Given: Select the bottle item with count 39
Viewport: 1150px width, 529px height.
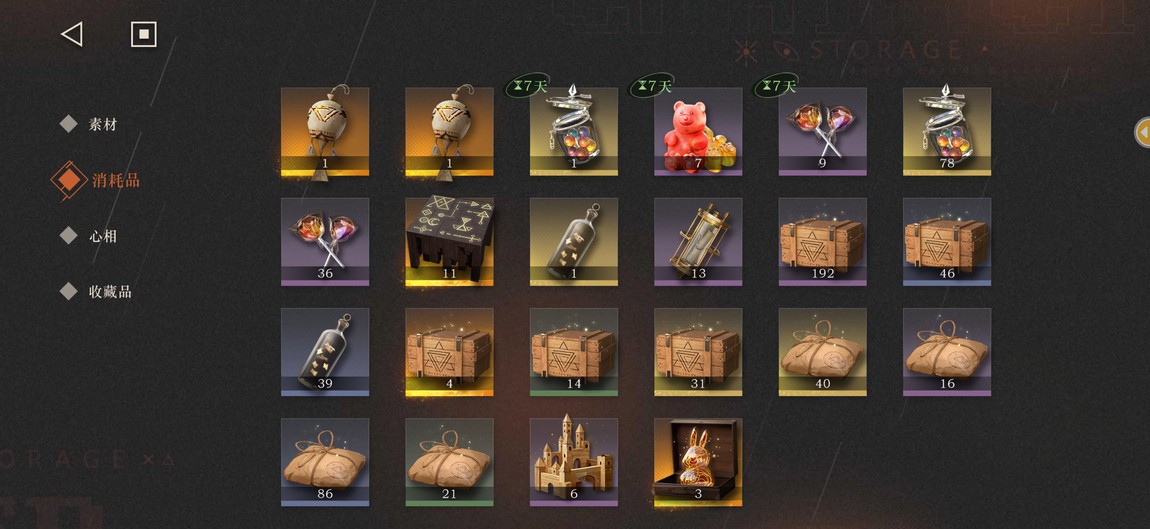Looking at the screenshot, I should tap(325, 352).
